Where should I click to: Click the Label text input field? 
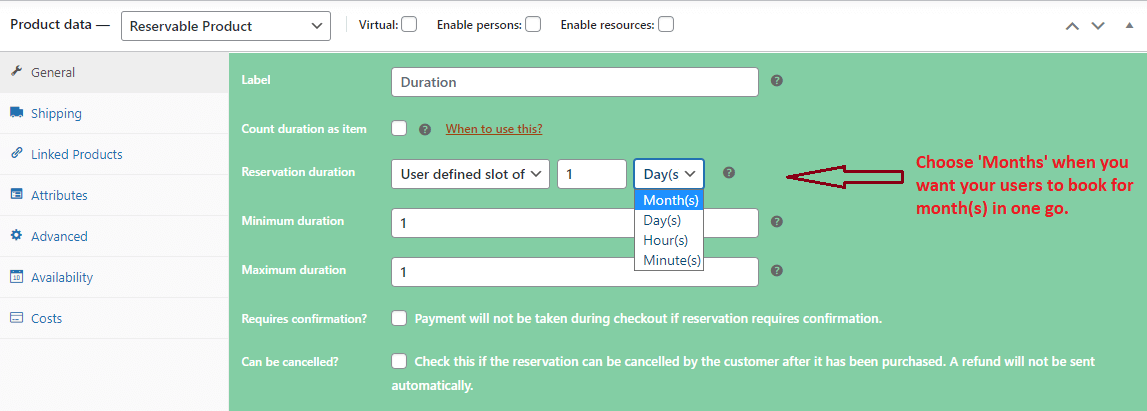point(575,82)
